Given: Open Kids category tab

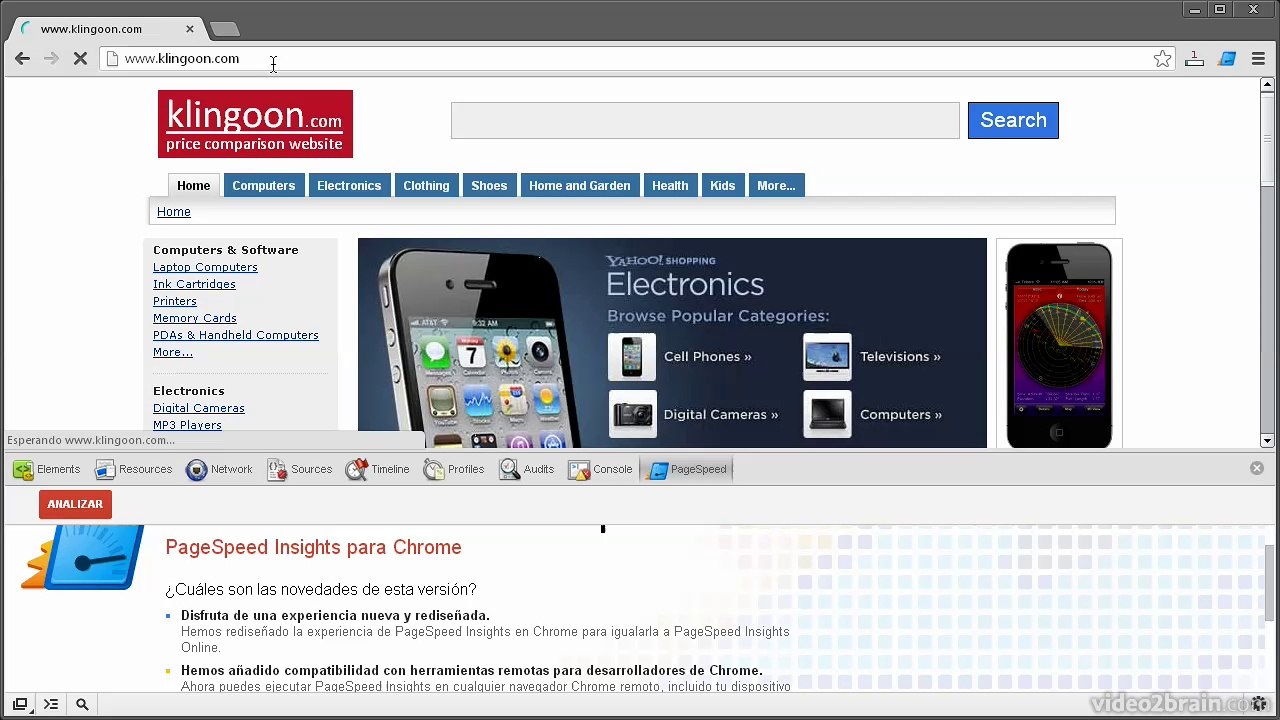Looking at the screenshot, I should (x=722, y=185).
